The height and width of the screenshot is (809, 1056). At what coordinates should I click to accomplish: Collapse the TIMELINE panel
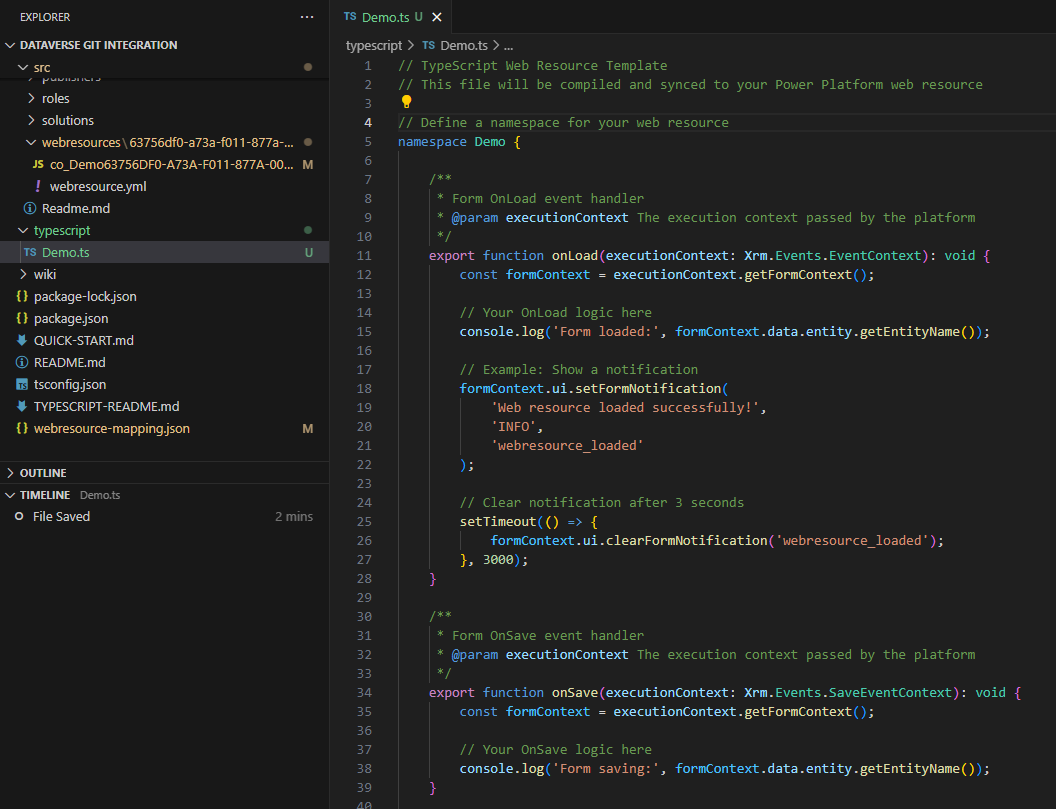[x=164, y=495]
